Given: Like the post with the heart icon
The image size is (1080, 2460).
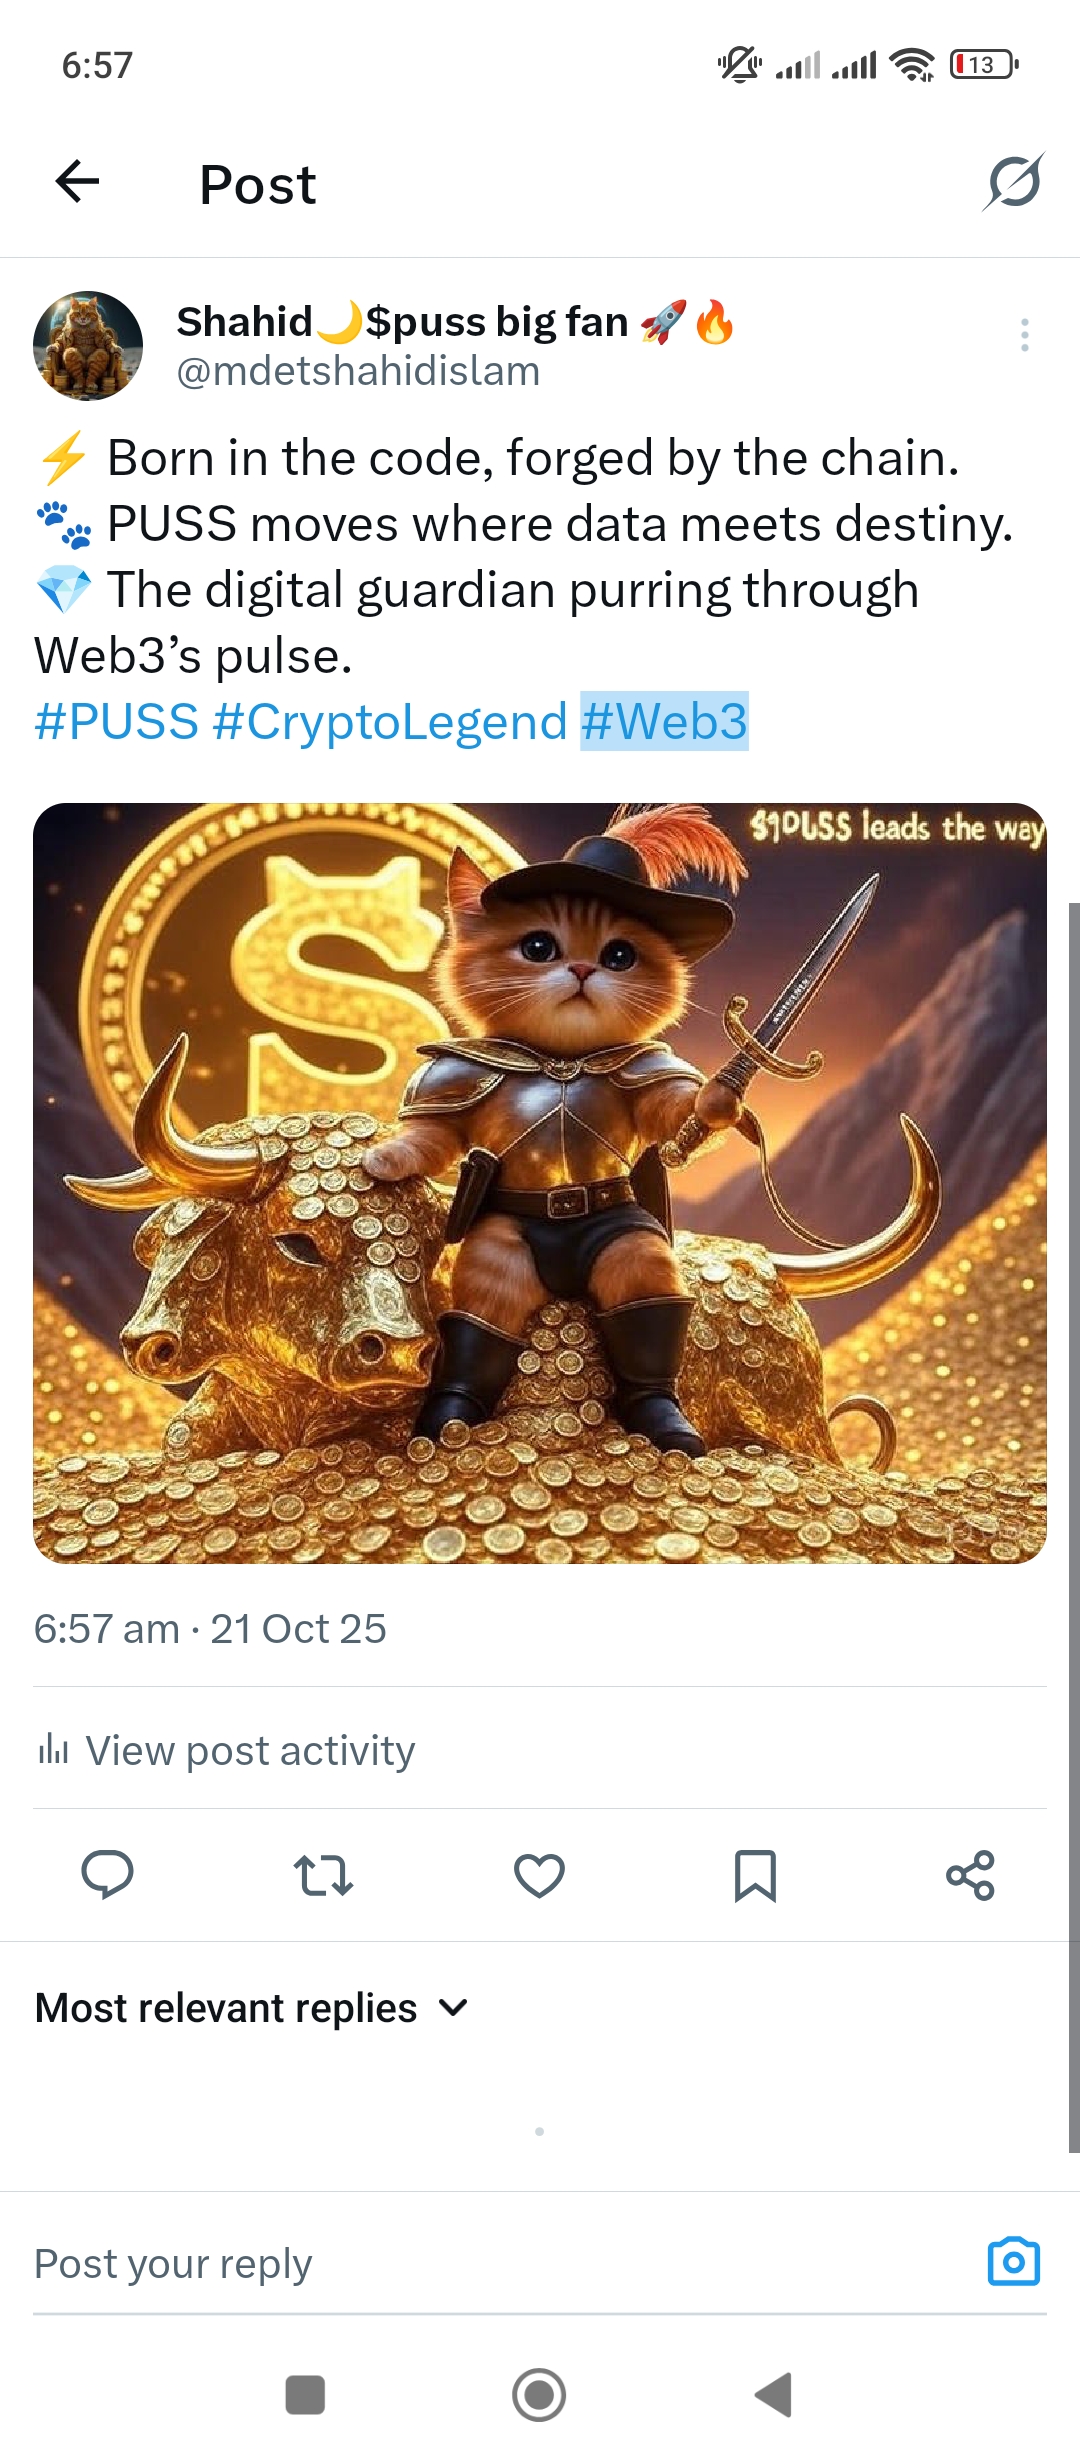Looking at the screenshot, I should tap(539, 1875).
